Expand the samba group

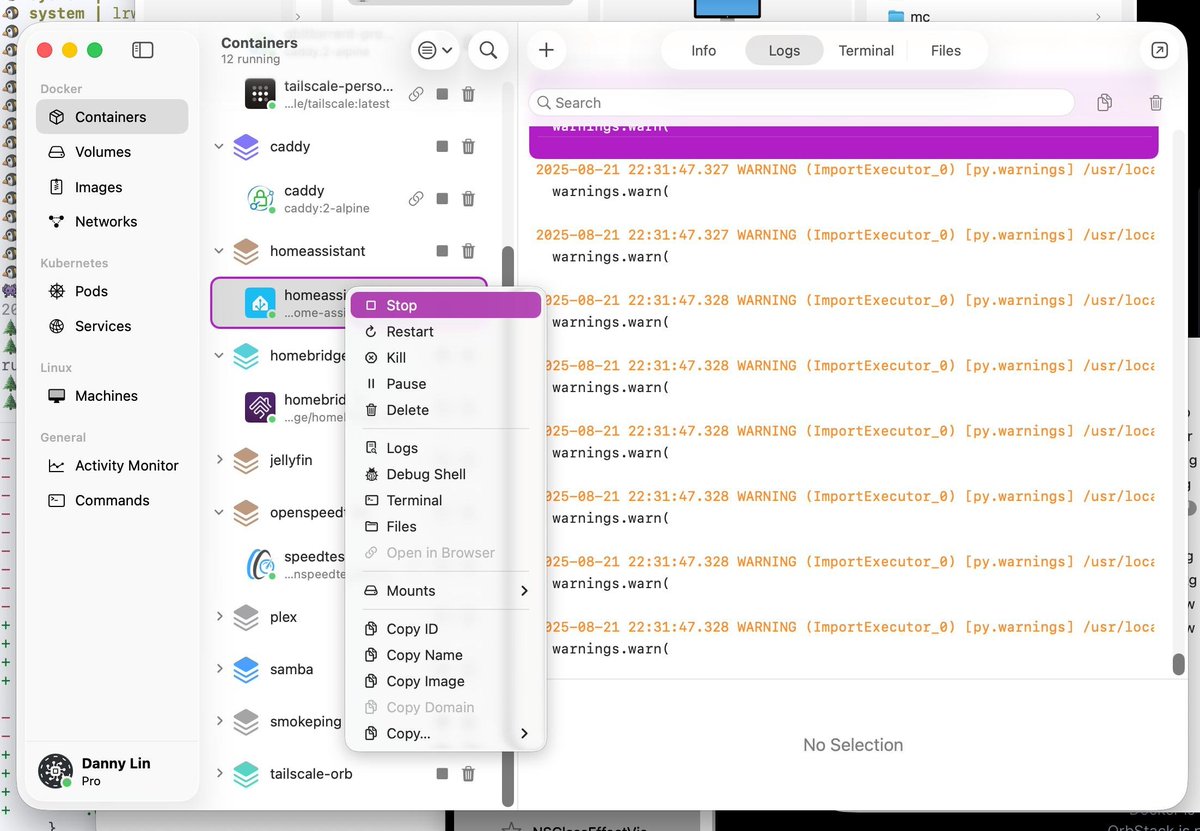click(x=219, y=669)
